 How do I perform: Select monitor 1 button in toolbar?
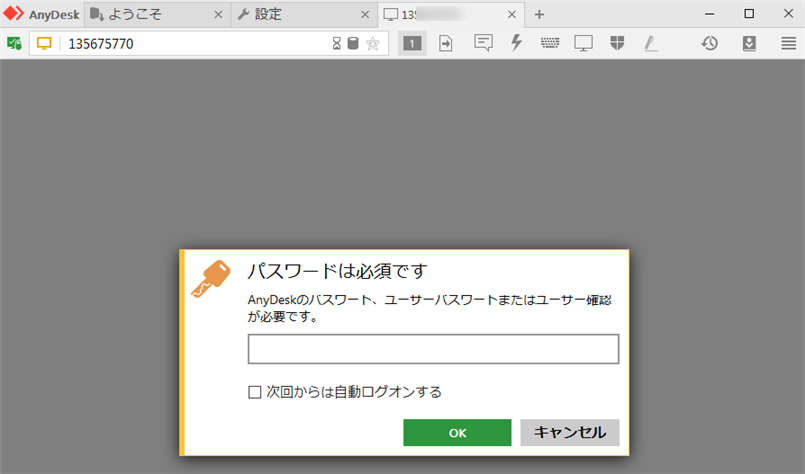(x=412, y=44)
